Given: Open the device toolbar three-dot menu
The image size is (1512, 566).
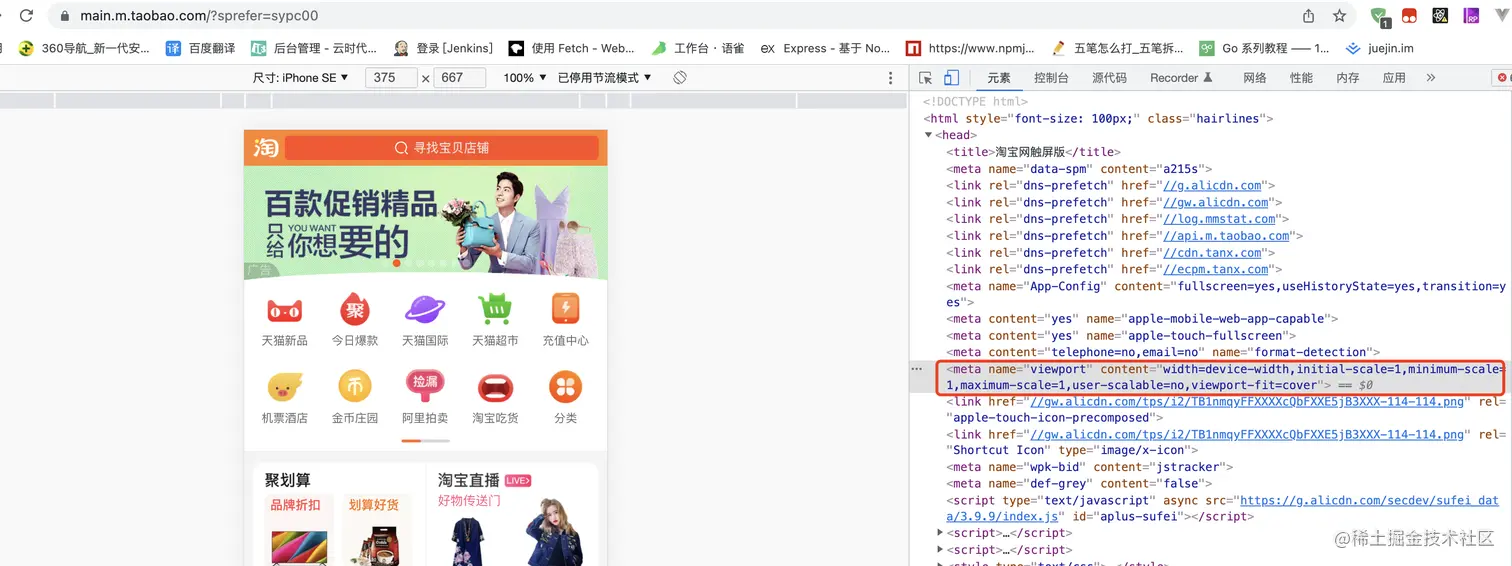Looking at the screenshot, I should coord(891,78).
